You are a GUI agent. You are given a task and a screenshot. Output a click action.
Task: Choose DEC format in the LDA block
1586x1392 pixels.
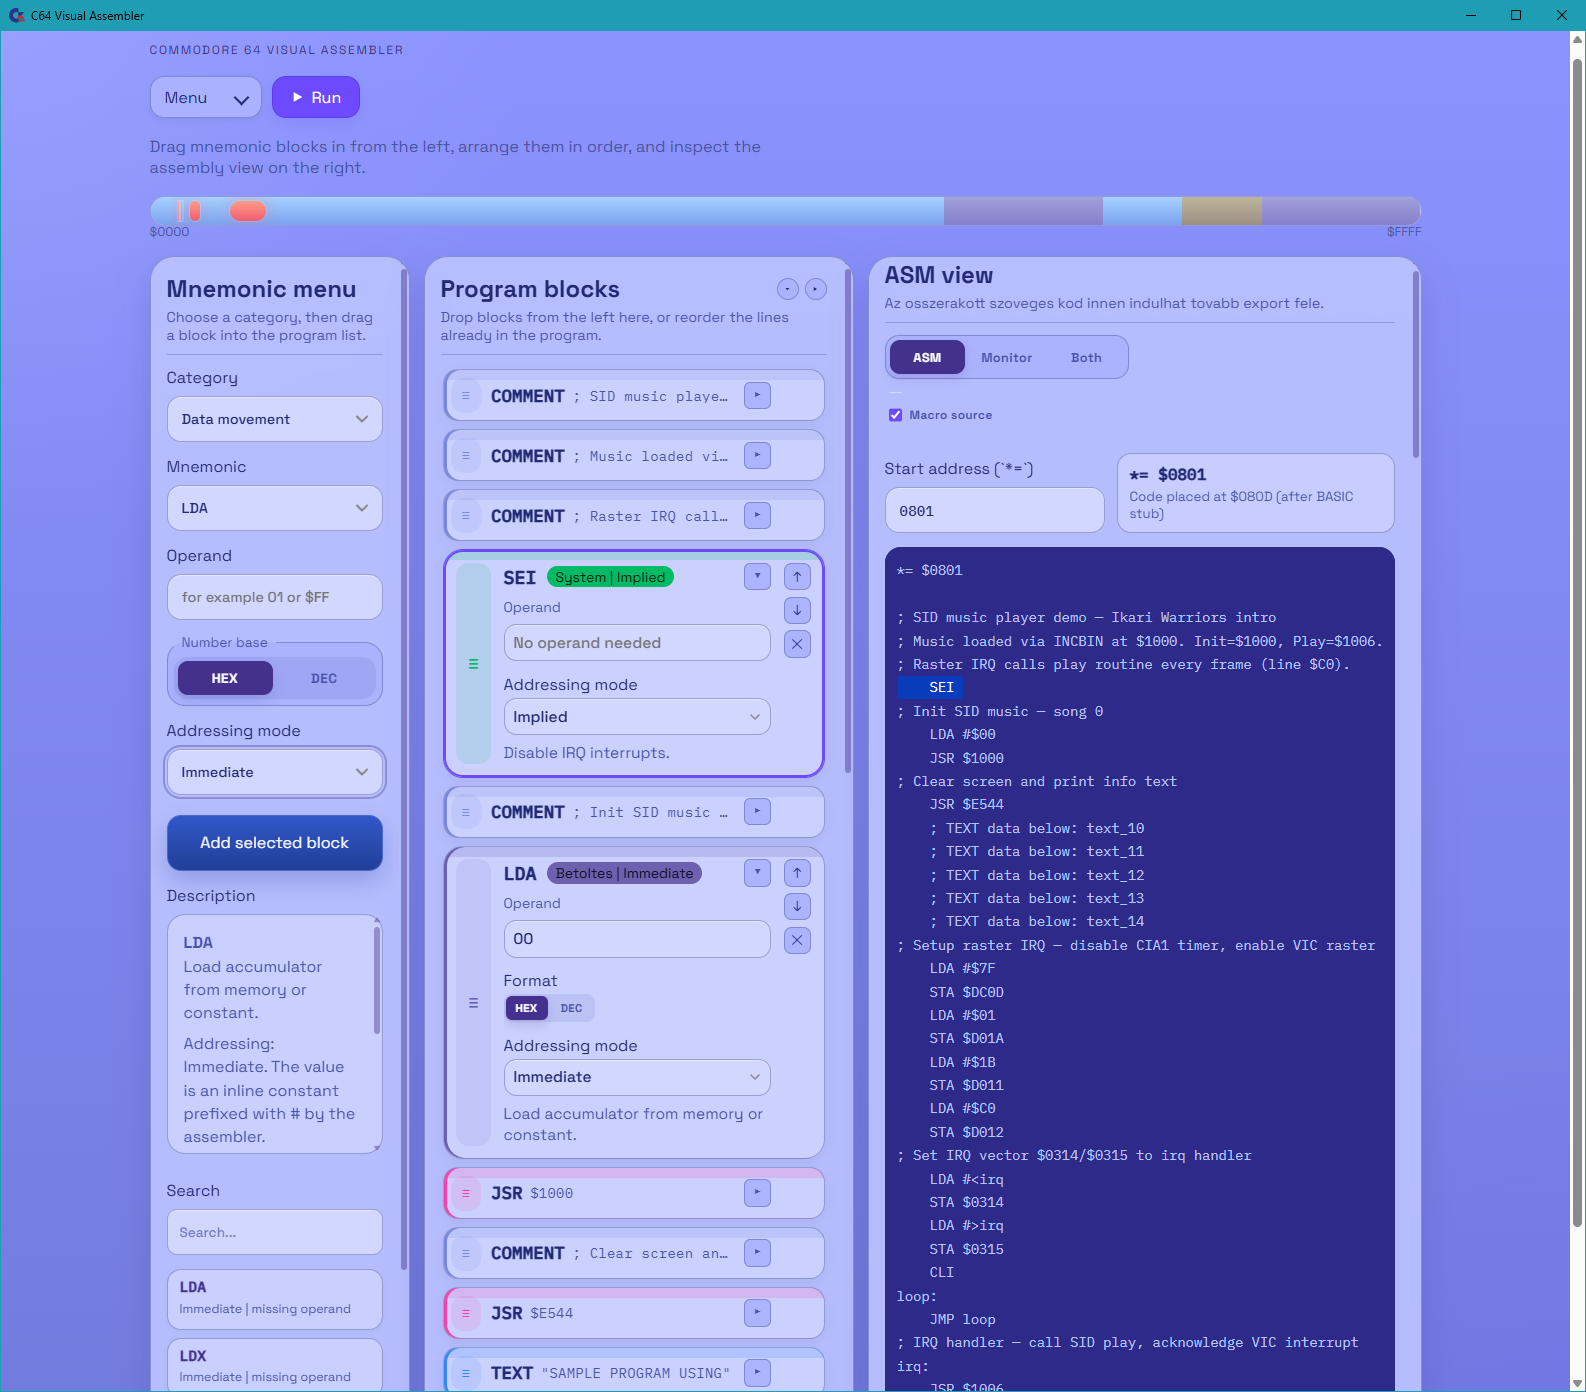[571, 1008]
